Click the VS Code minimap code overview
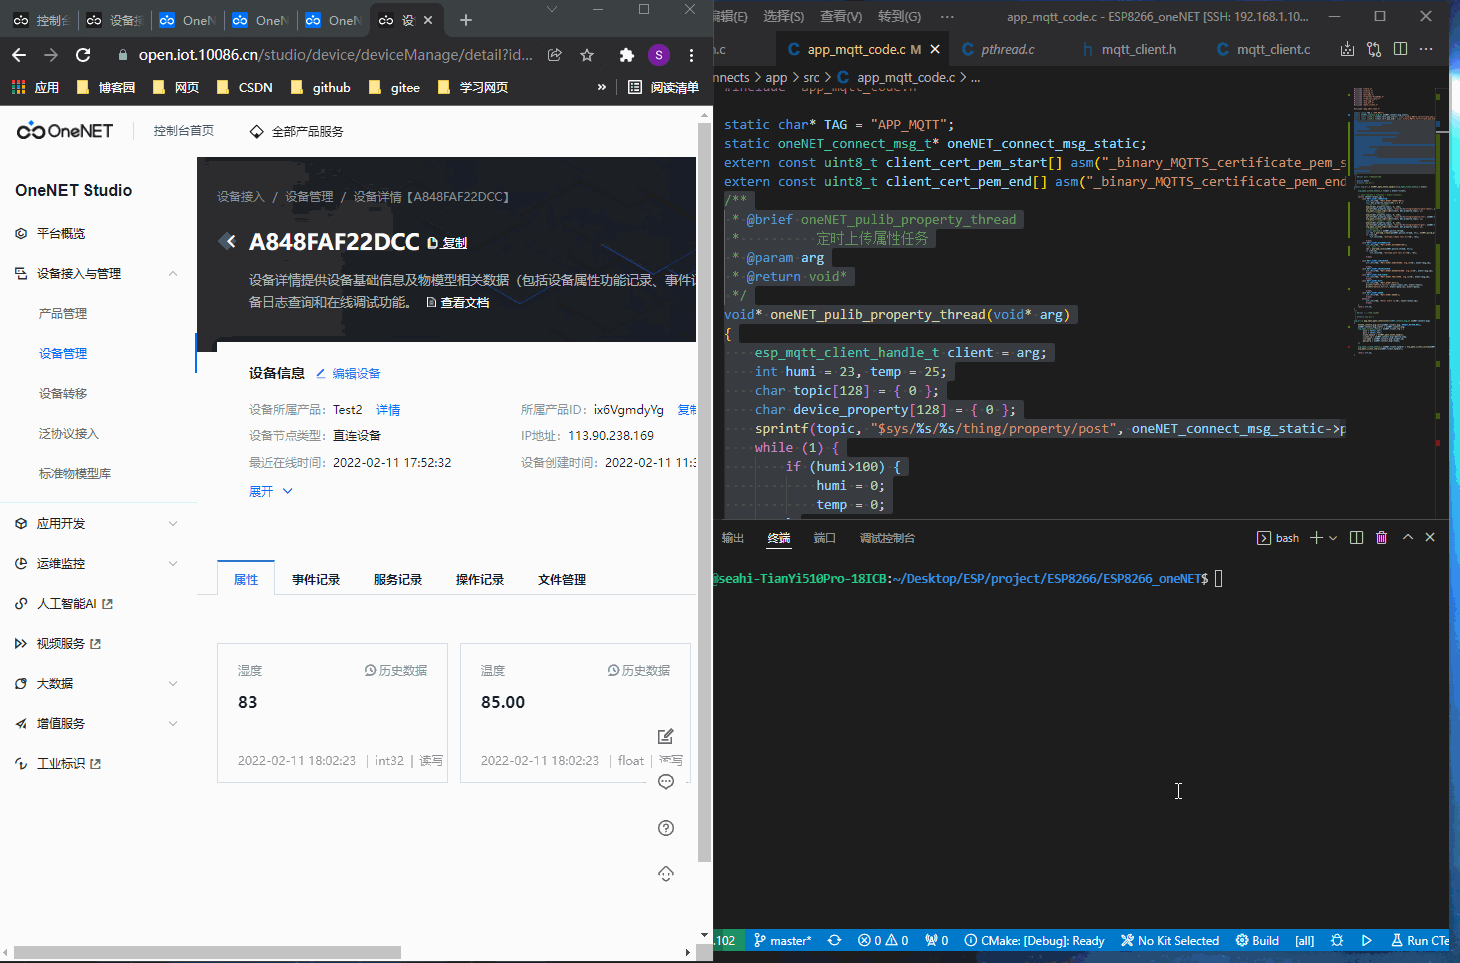Viewport: 1460px width, 963px height. click(x=1393, y=220)
